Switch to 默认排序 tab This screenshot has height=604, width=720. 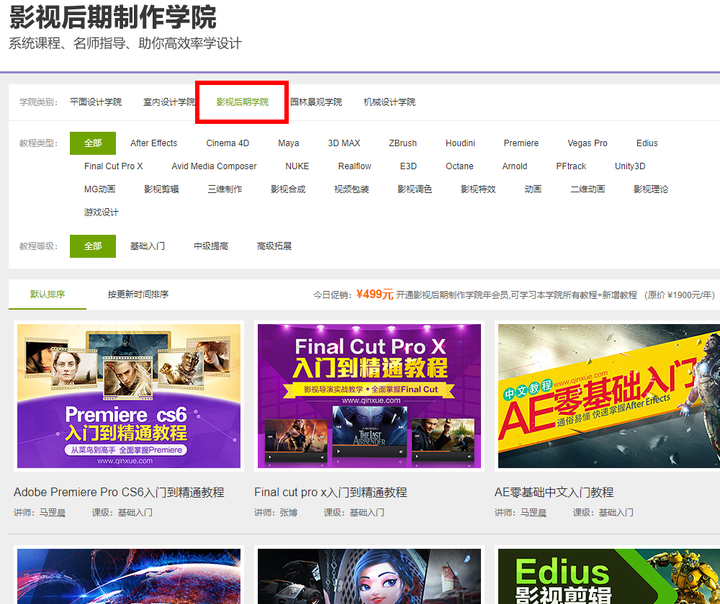[47, 294]
